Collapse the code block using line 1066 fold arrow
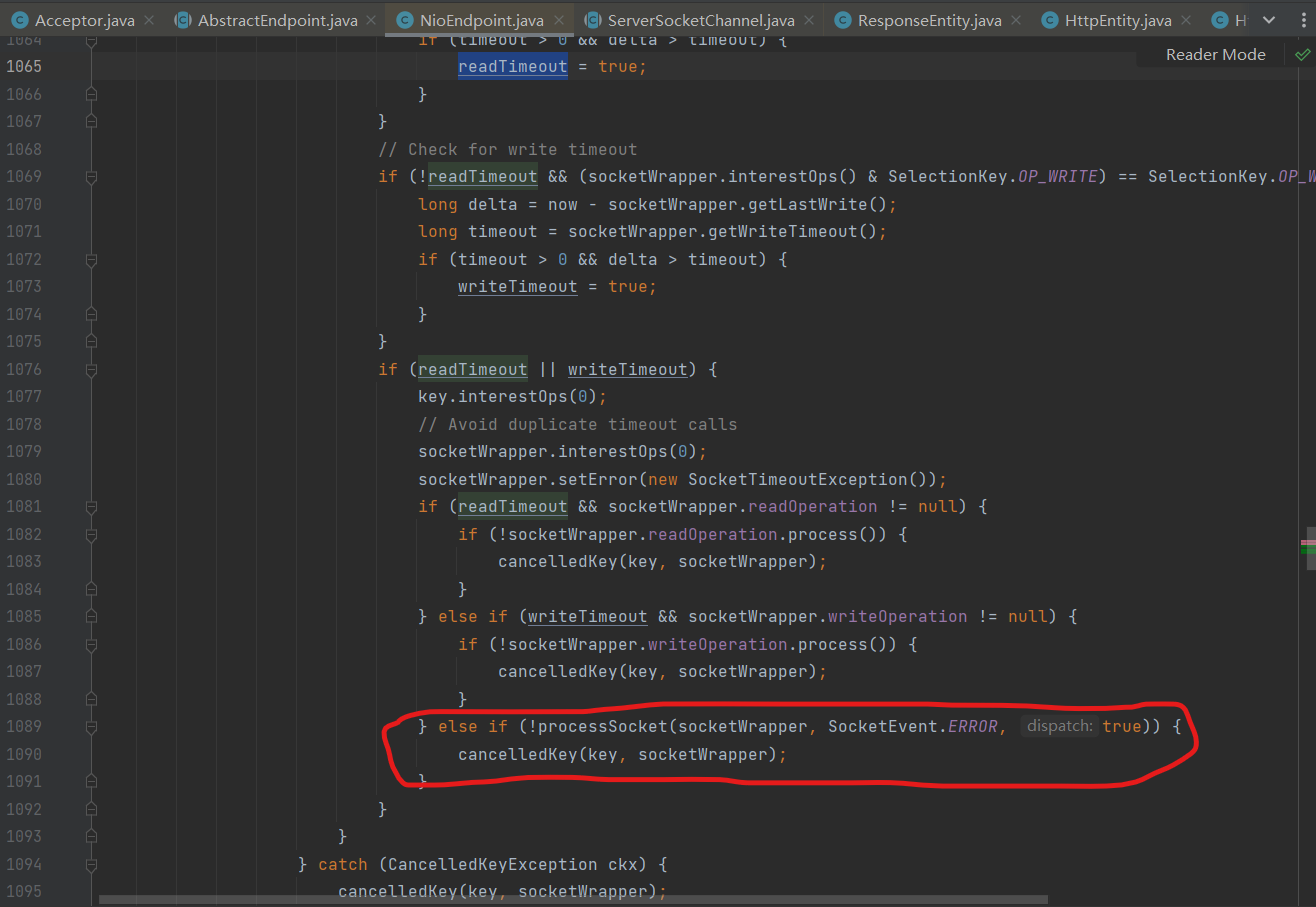 (x=91, y=92)
